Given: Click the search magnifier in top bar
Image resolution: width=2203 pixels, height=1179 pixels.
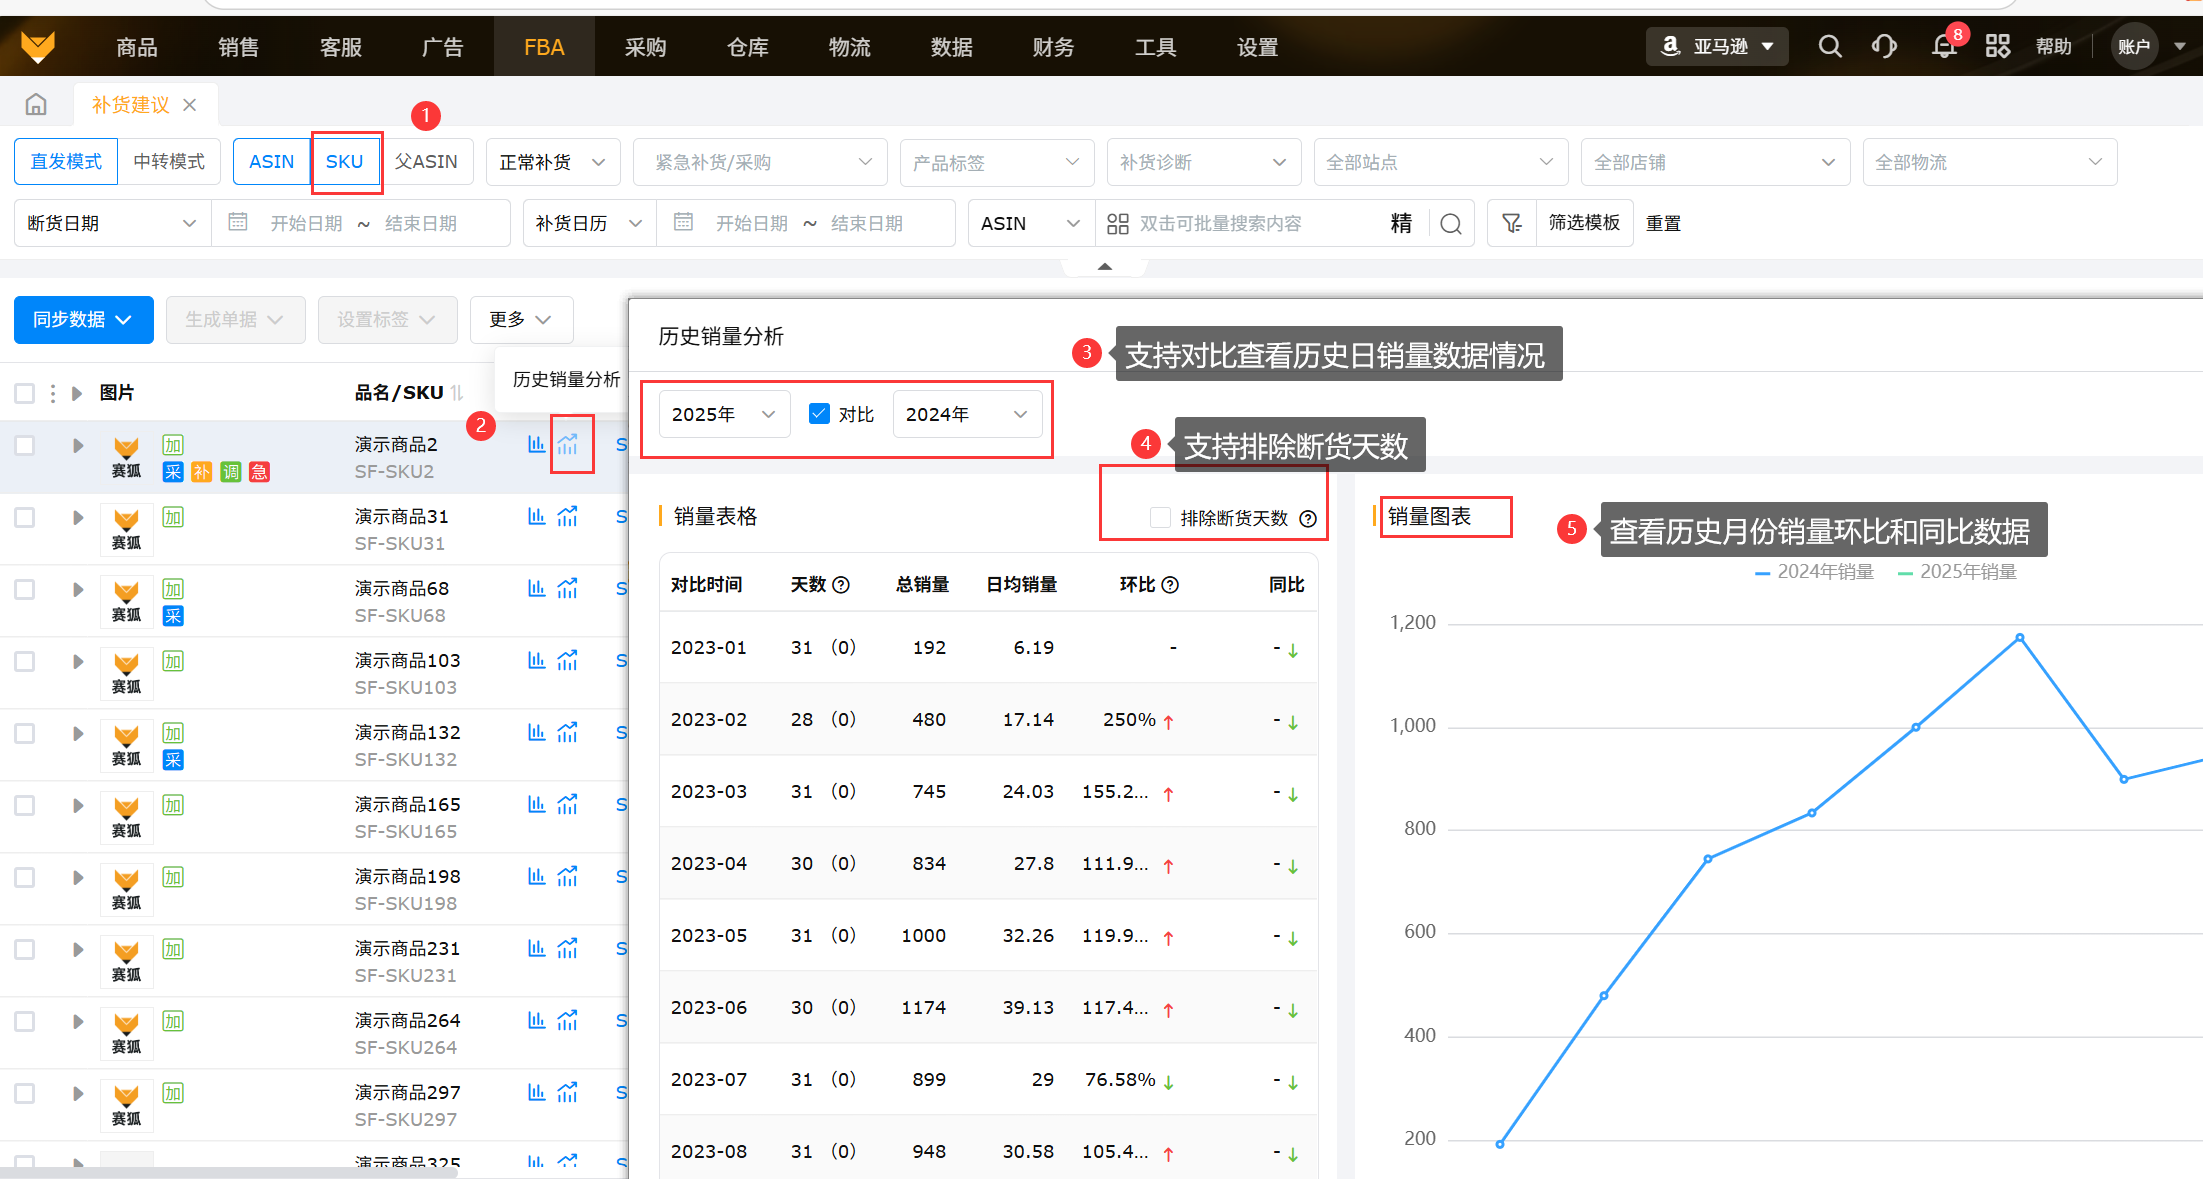Looking at the screenshot, I should 1829,46.
